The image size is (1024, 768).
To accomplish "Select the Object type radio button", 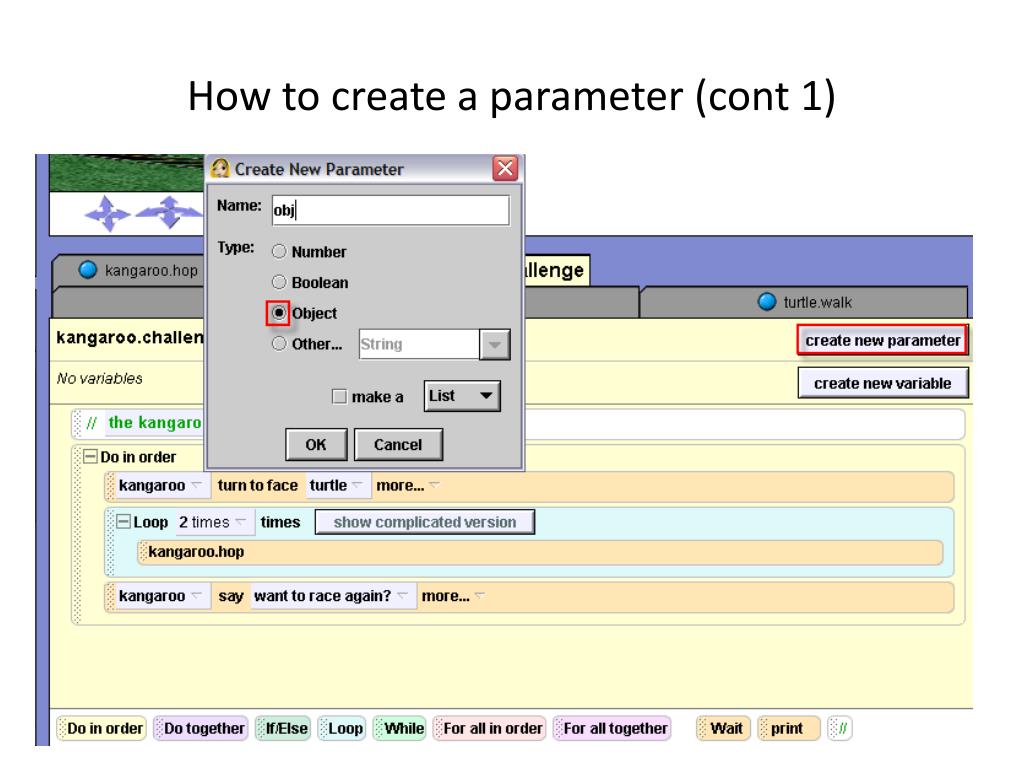I will click(x=278, y=313).
